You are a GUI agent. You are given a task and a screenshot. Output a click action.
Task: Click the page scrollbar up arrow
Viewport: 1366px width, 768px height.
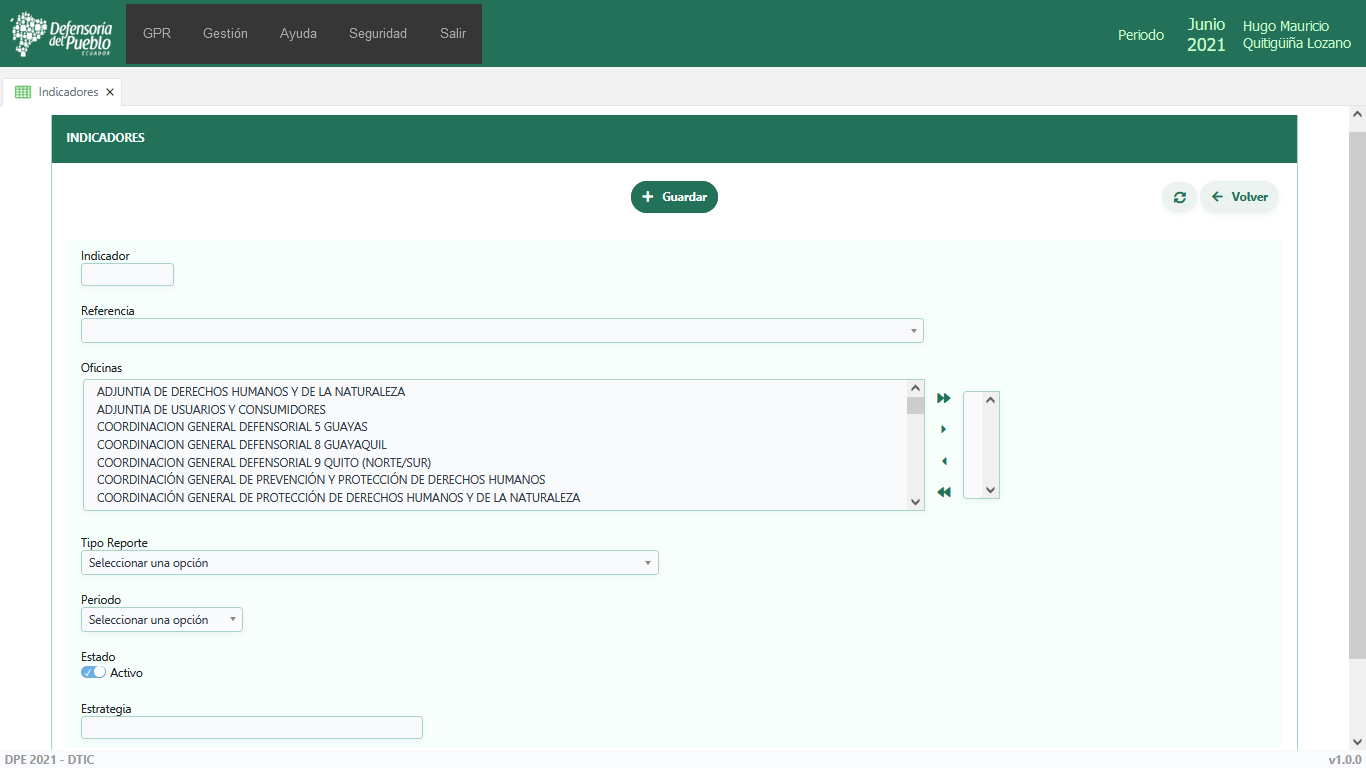[1357, 115]
